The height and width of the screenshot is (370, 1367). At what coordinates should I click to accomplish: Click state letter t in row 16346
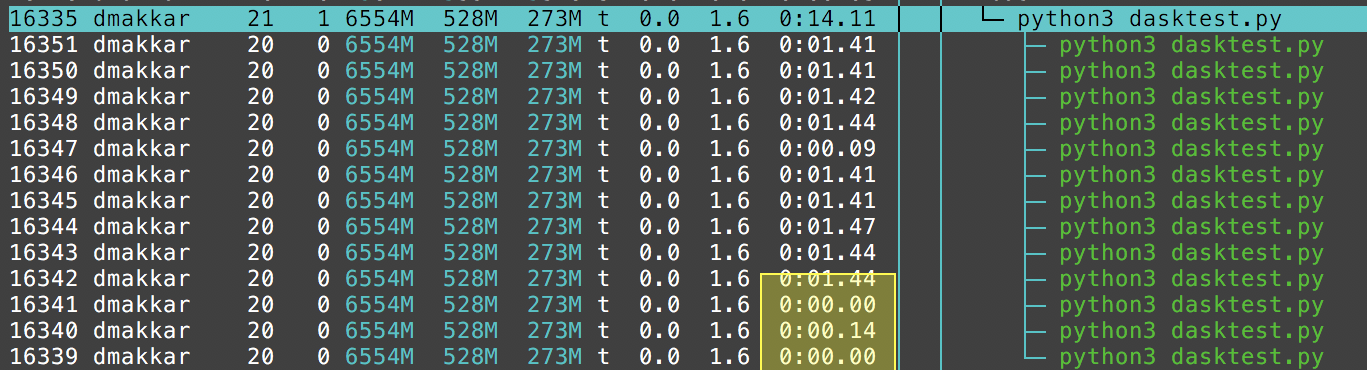tap(603, 175)
